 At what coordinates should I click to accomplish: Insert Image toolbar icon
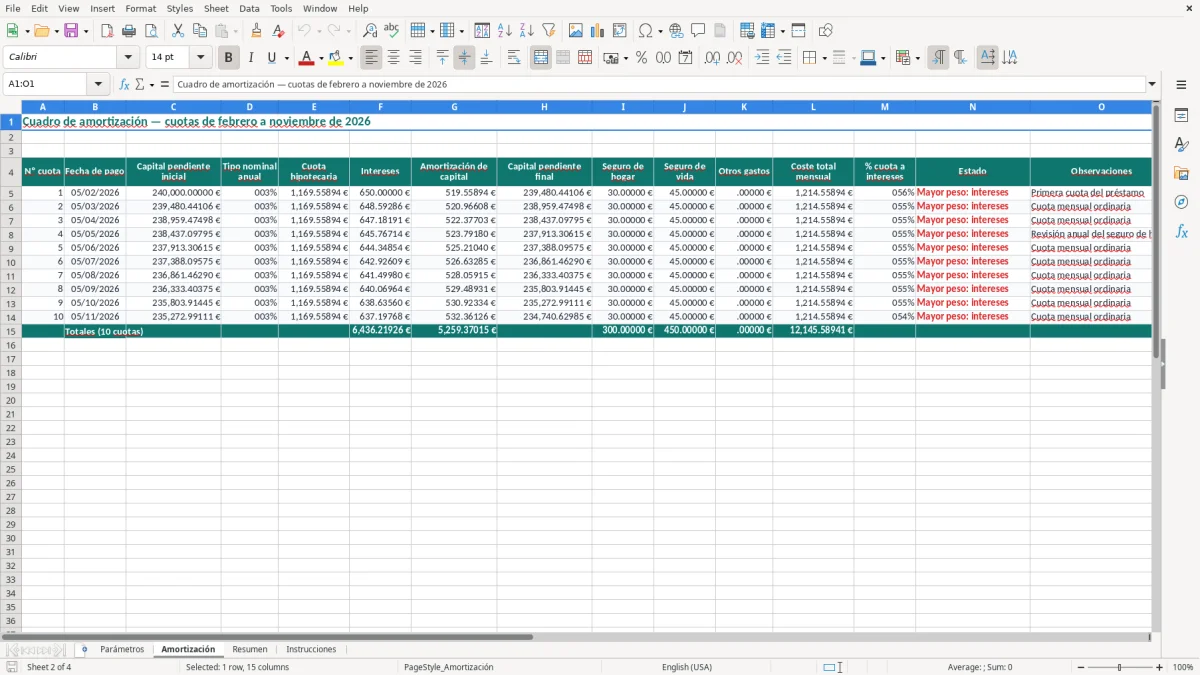click(x=576, y=31)
